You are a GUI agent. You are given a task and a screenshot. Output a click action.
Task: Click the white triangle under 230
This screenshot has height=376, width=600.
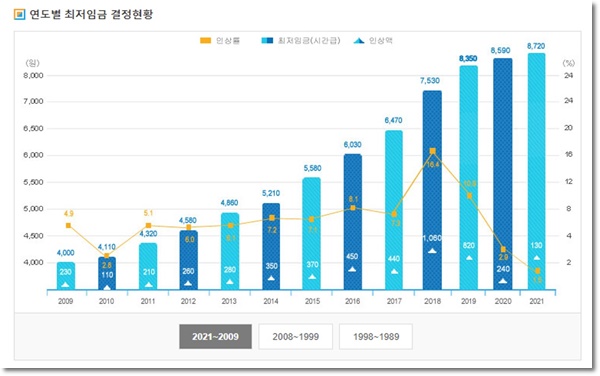(65, 285)
